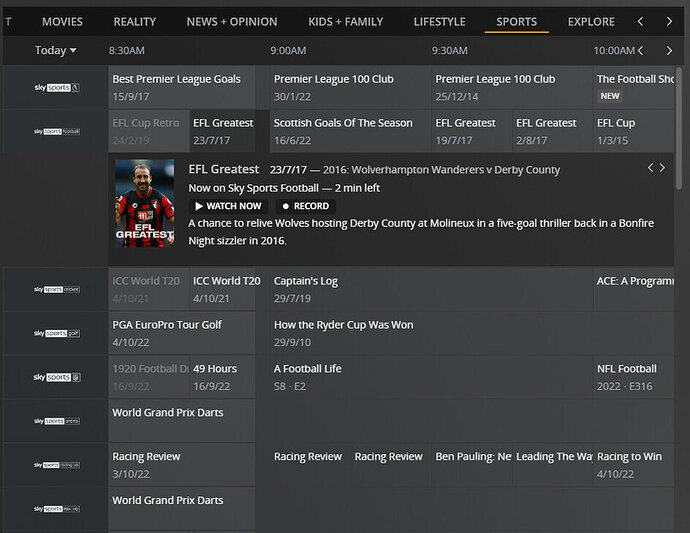Click the 9:30AM time header
The height and width of the screenshot is (533, 690).
pyautogui.click(x=449, y=51)
